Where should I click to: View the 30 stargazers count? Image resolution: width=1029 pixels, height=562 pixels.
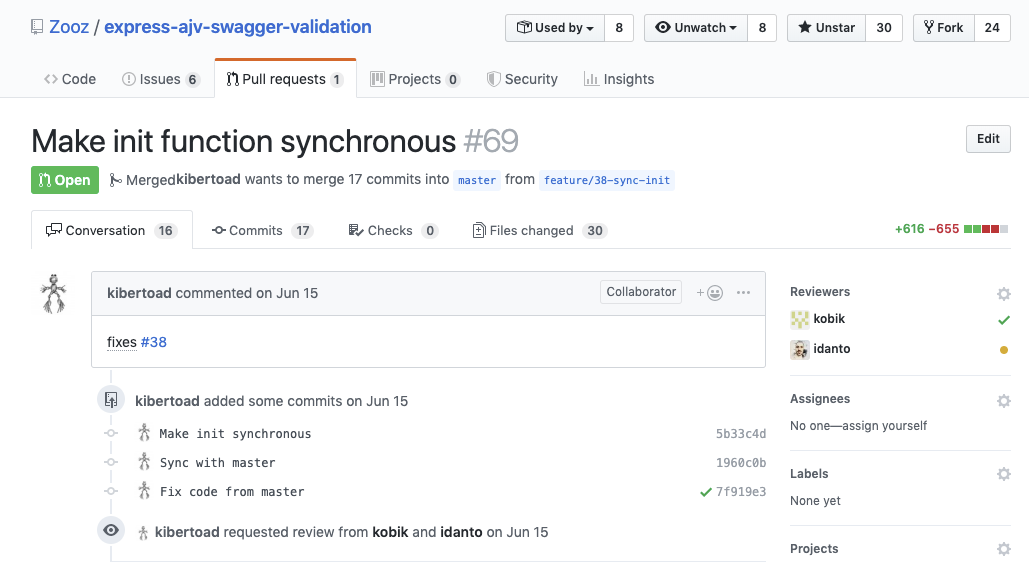tap(884, 28)
